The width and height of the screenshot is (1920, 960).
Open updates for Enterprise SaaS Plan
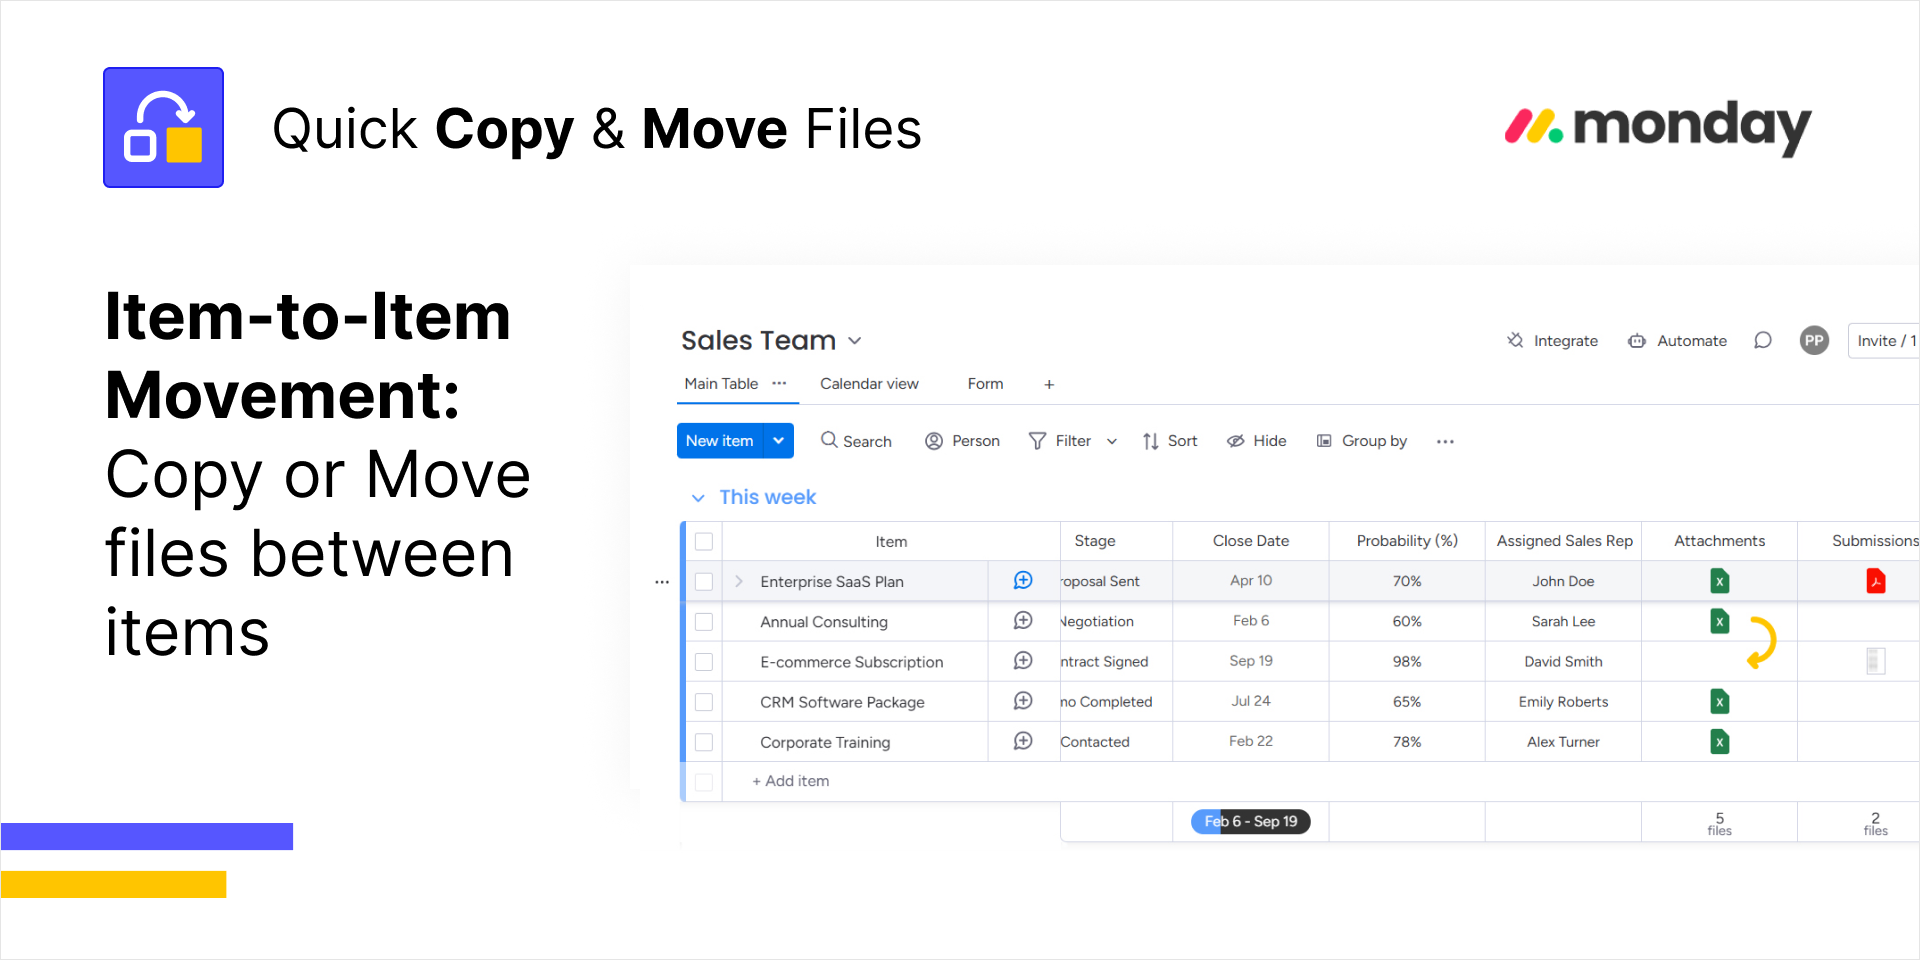(1023, 580)
